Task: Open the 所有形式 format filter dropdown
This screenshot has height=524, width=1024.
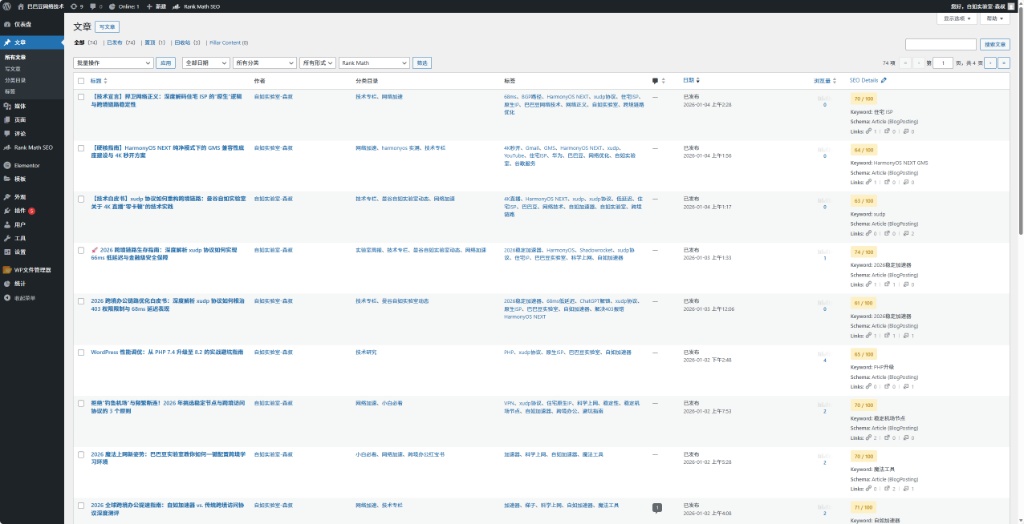Action: (317, 63)
